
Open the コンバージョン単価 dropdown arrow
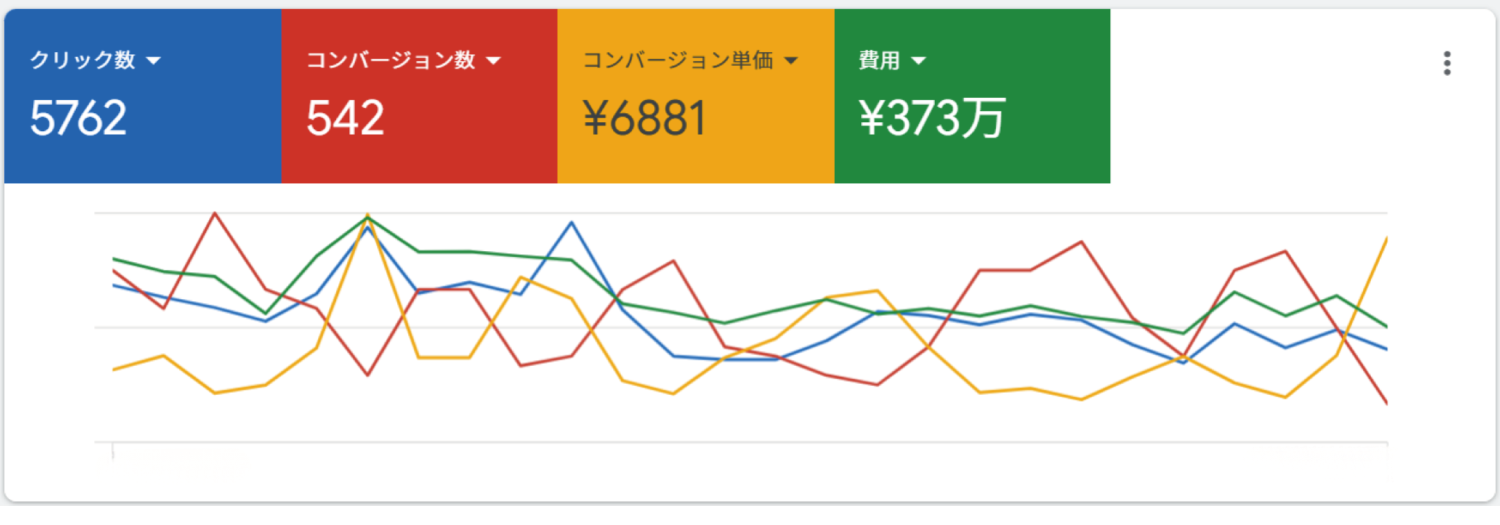pos(790,61)
